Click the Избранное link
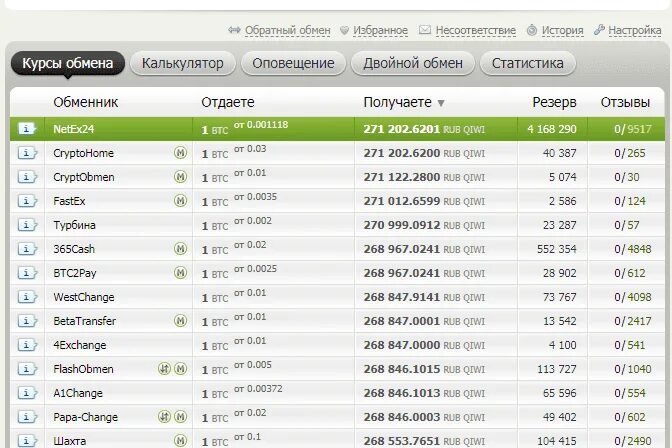 point(380,30)
